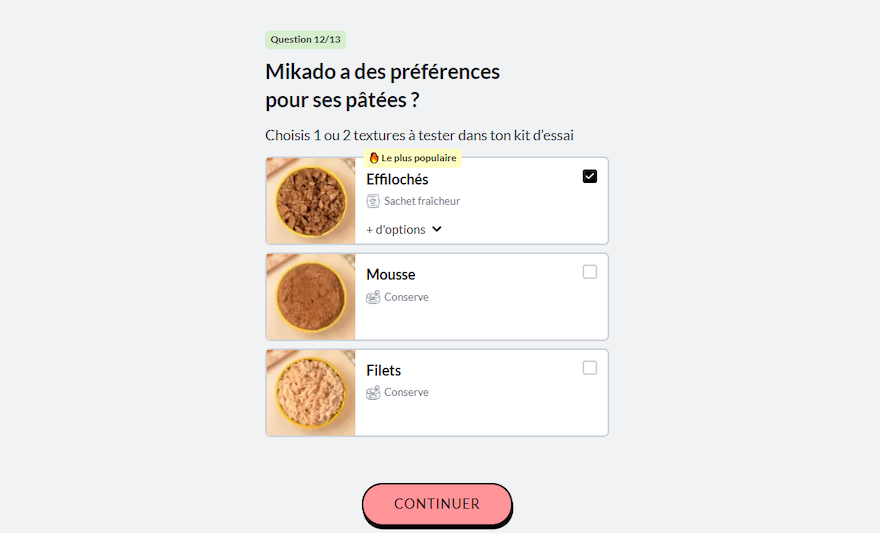Image resolution: width=880 pixels, height=533 pixels.
Task: Click the Filets bowl thumbnail
Action: (311, 393)
